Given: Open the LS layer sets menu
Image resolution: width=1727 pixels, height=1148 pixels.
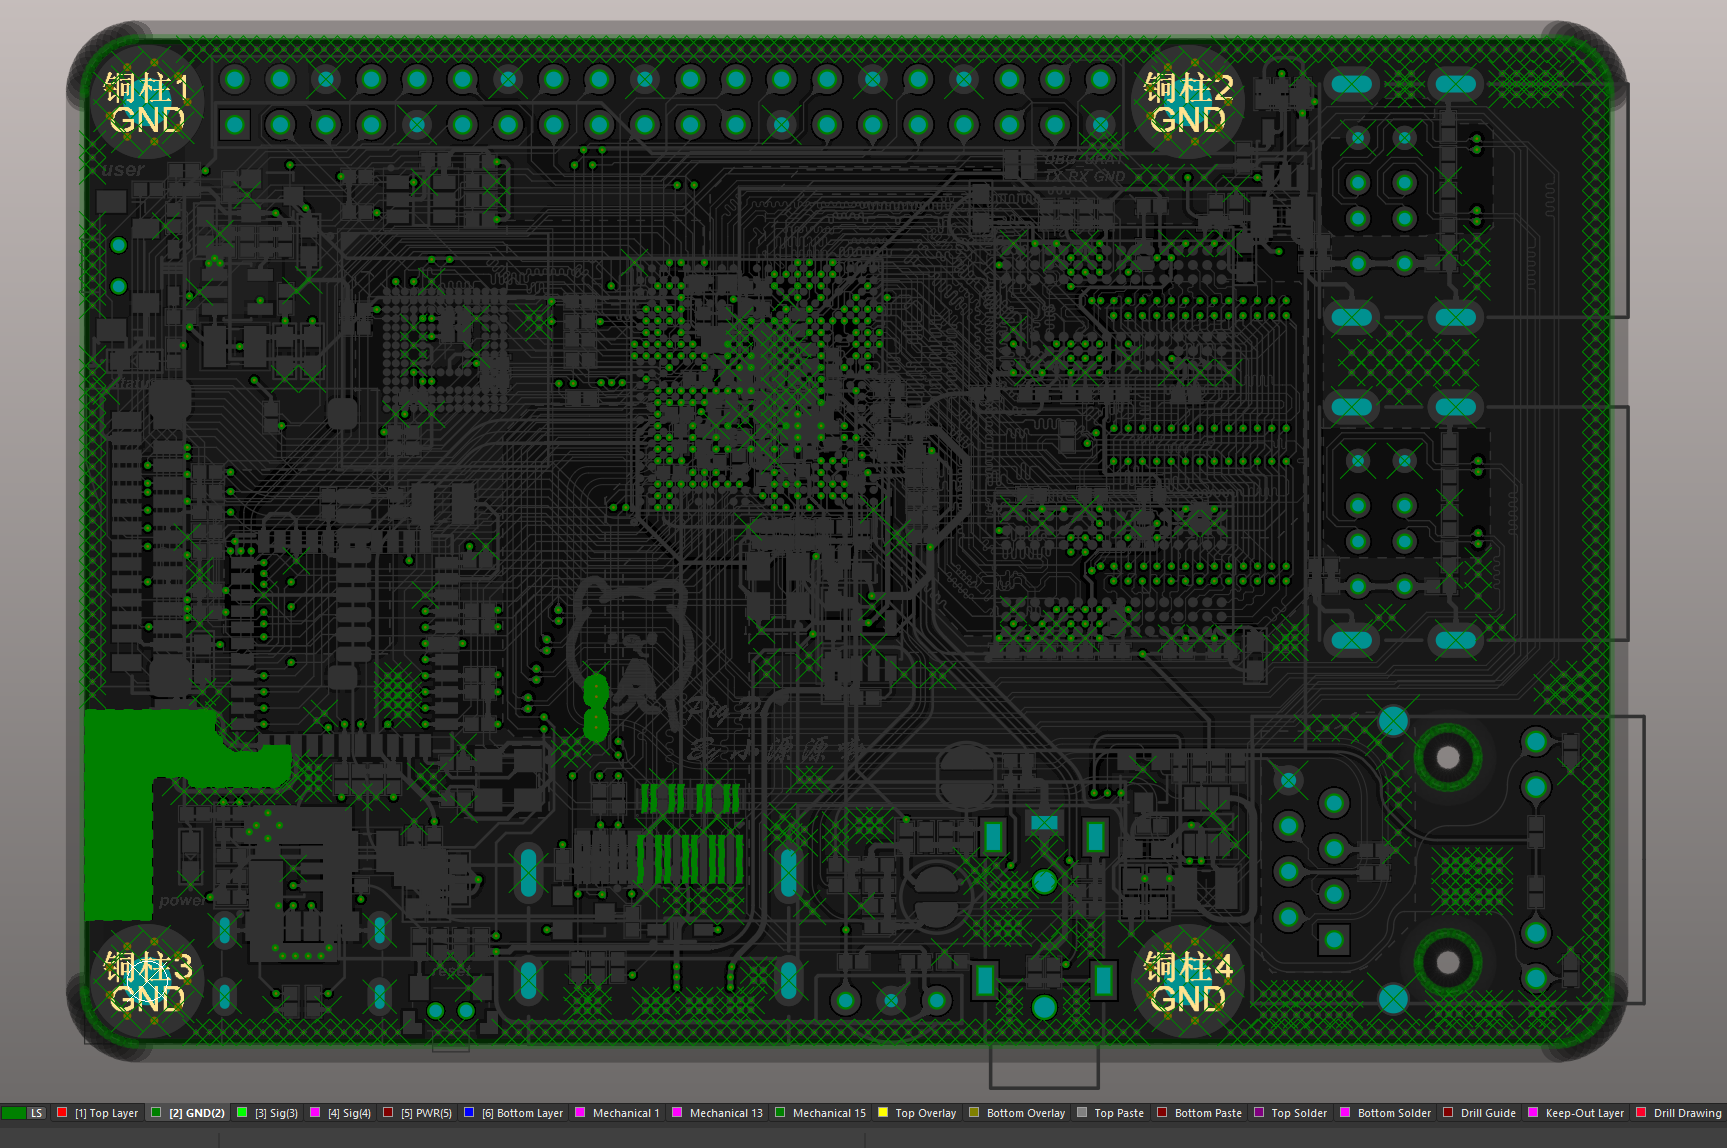Looking at the screenshot, I should point(37,1113).
